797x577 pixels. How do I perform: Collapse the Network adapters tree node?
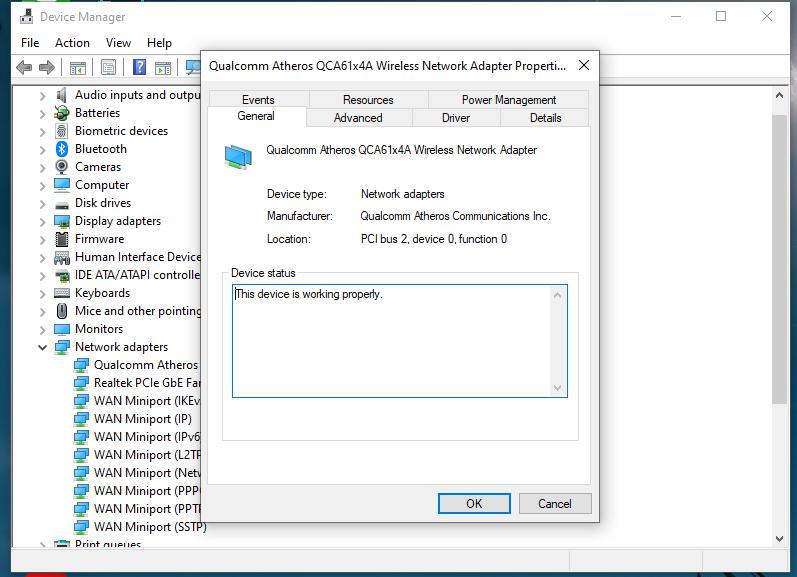point(43,347)
